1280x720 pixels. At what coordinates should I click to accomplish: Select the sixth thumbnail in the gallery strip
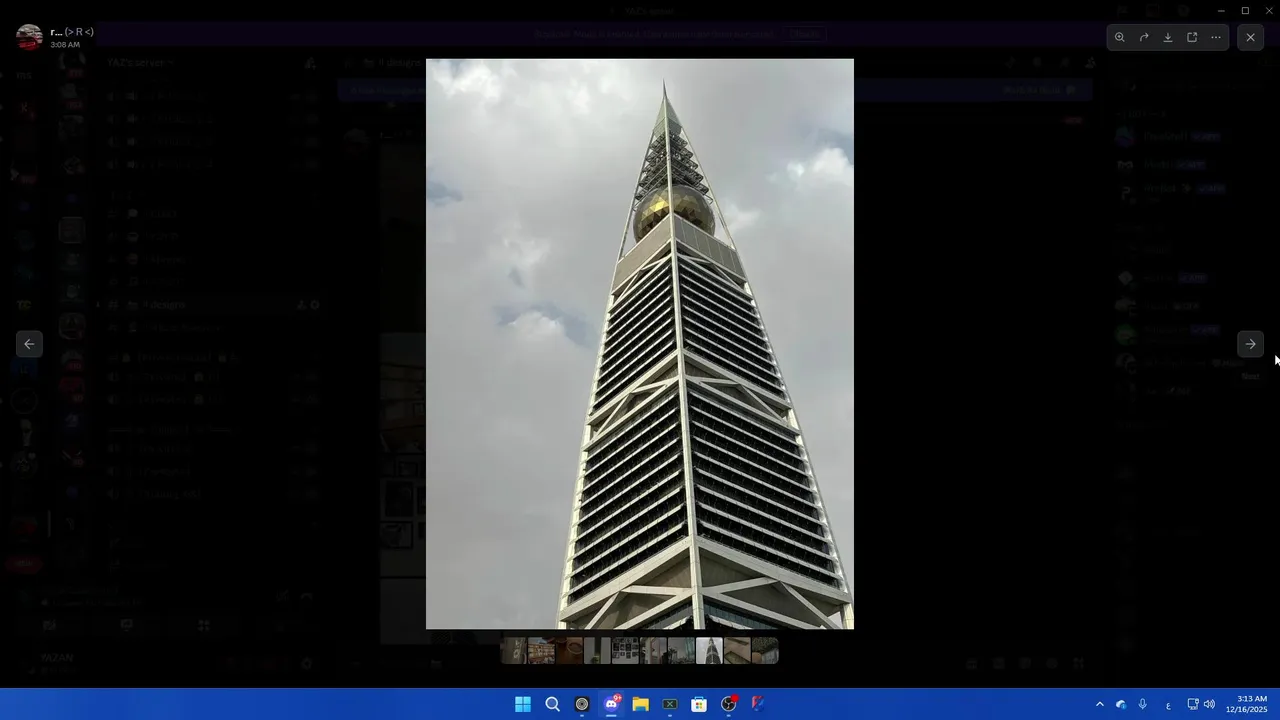[653, 651]
